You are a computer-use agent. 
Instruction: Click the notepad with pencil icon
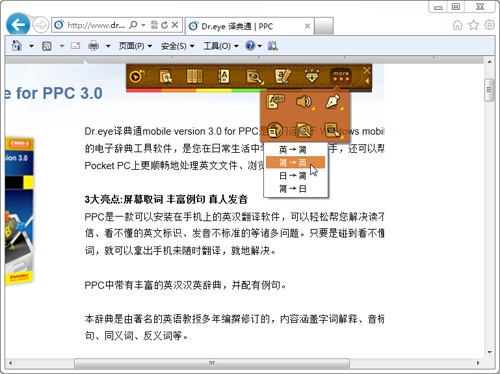pos(283,76)
